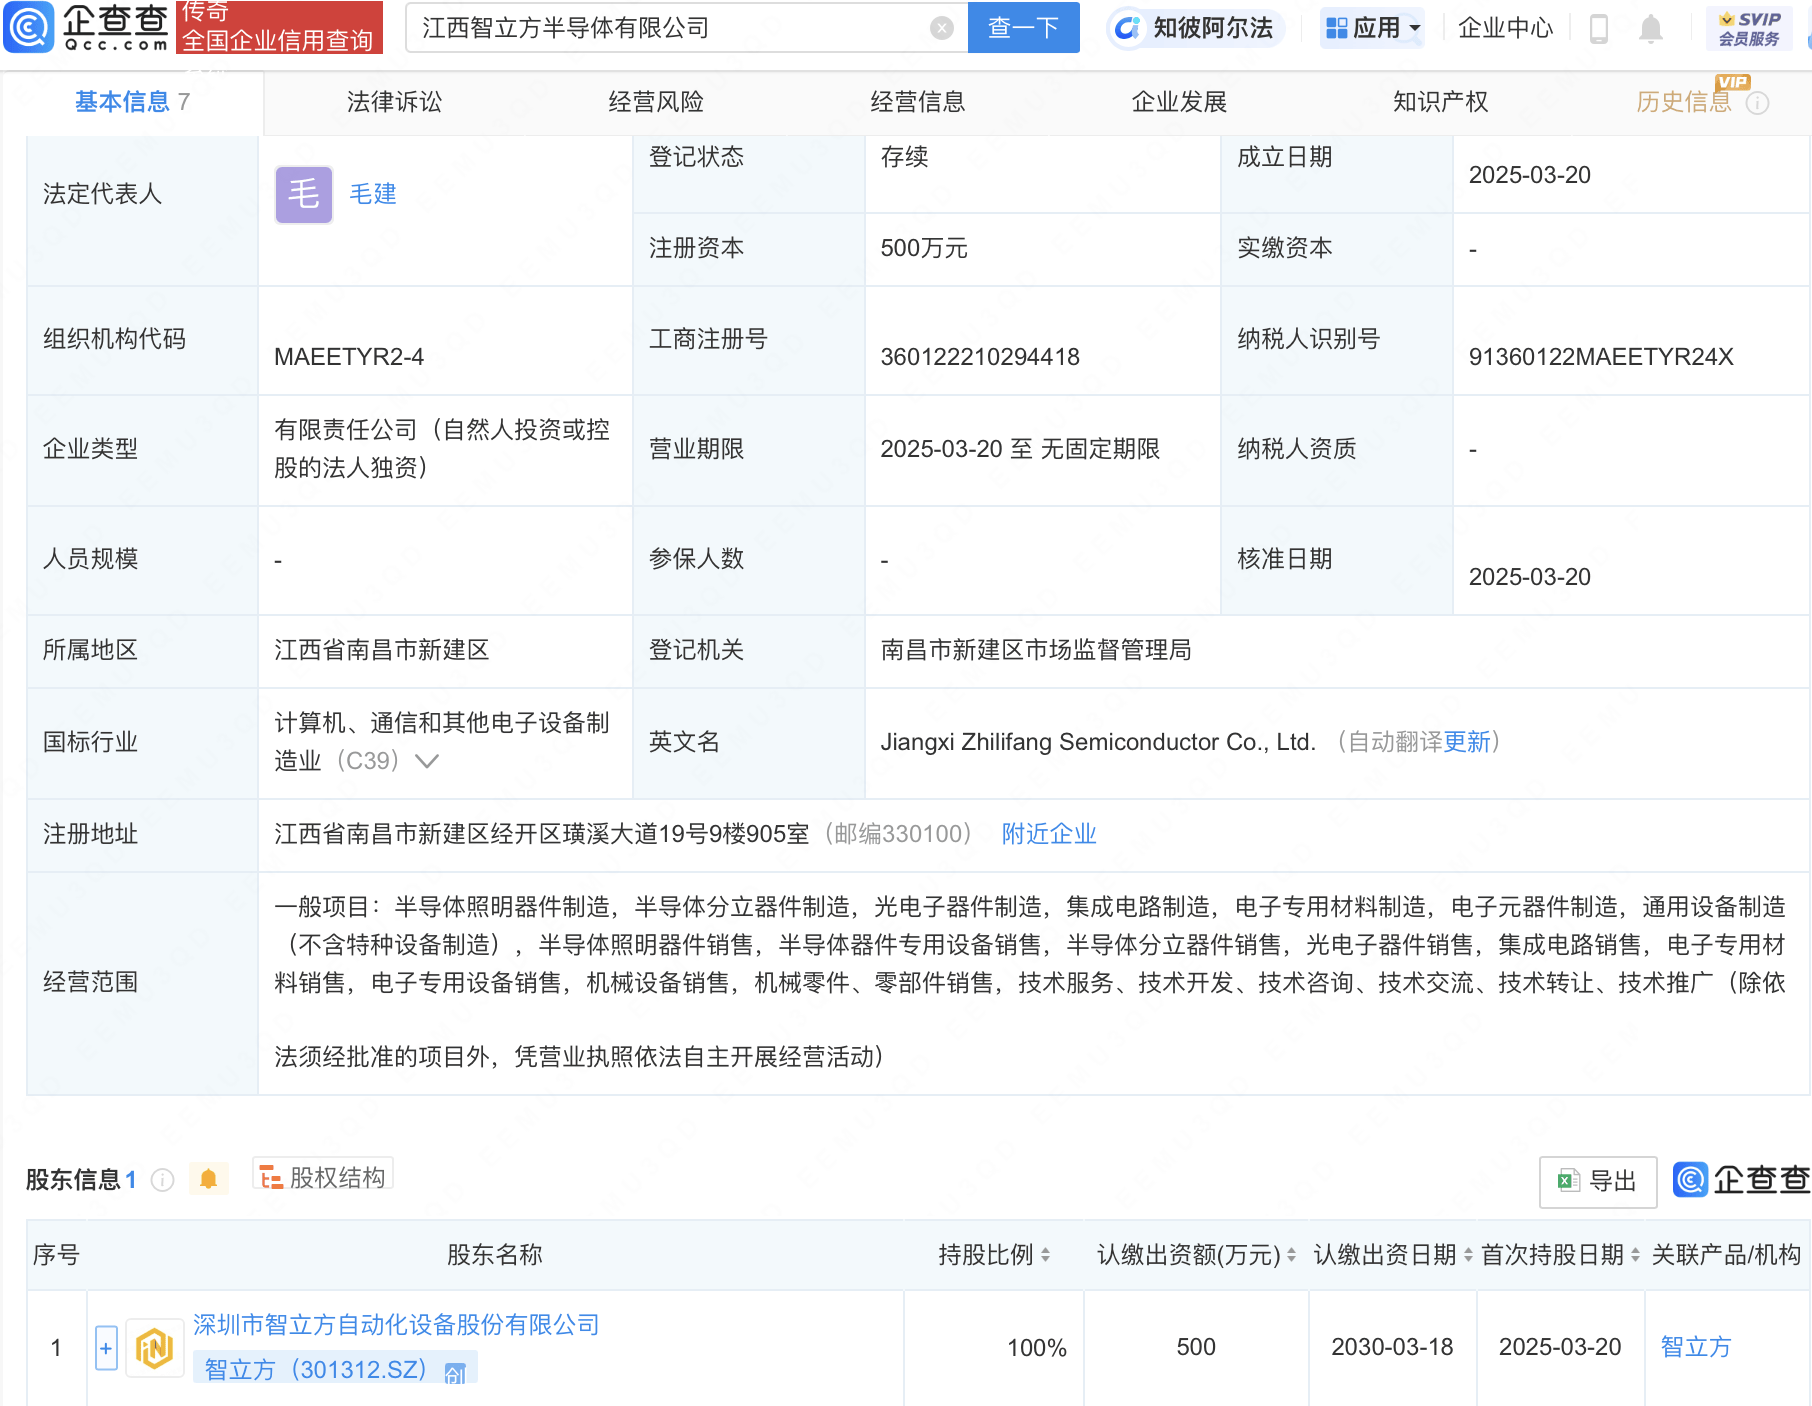Viewport: 1812px width, 1406px height.
Task: Open legal representative 毛建 profile link
Action: pos(373,194)
